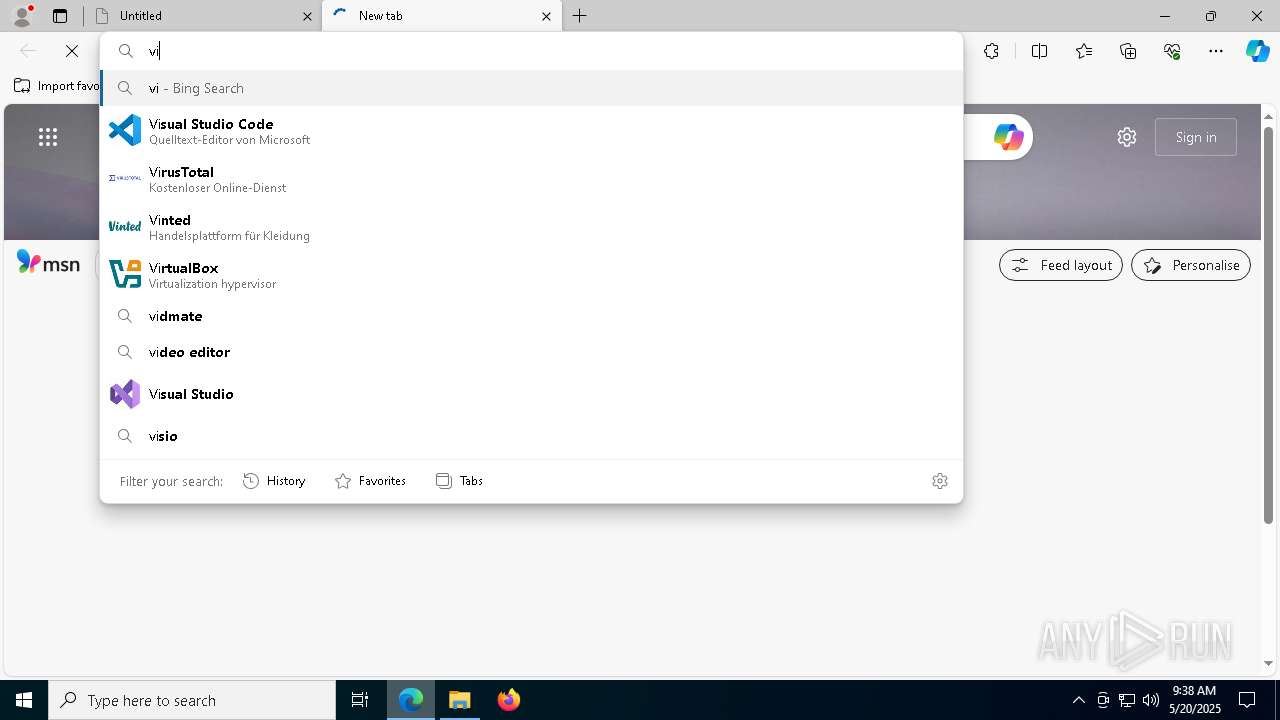Choose the Visual Studio suggestion
Screen dimensions: 1280x720
(x=531, y=394)
